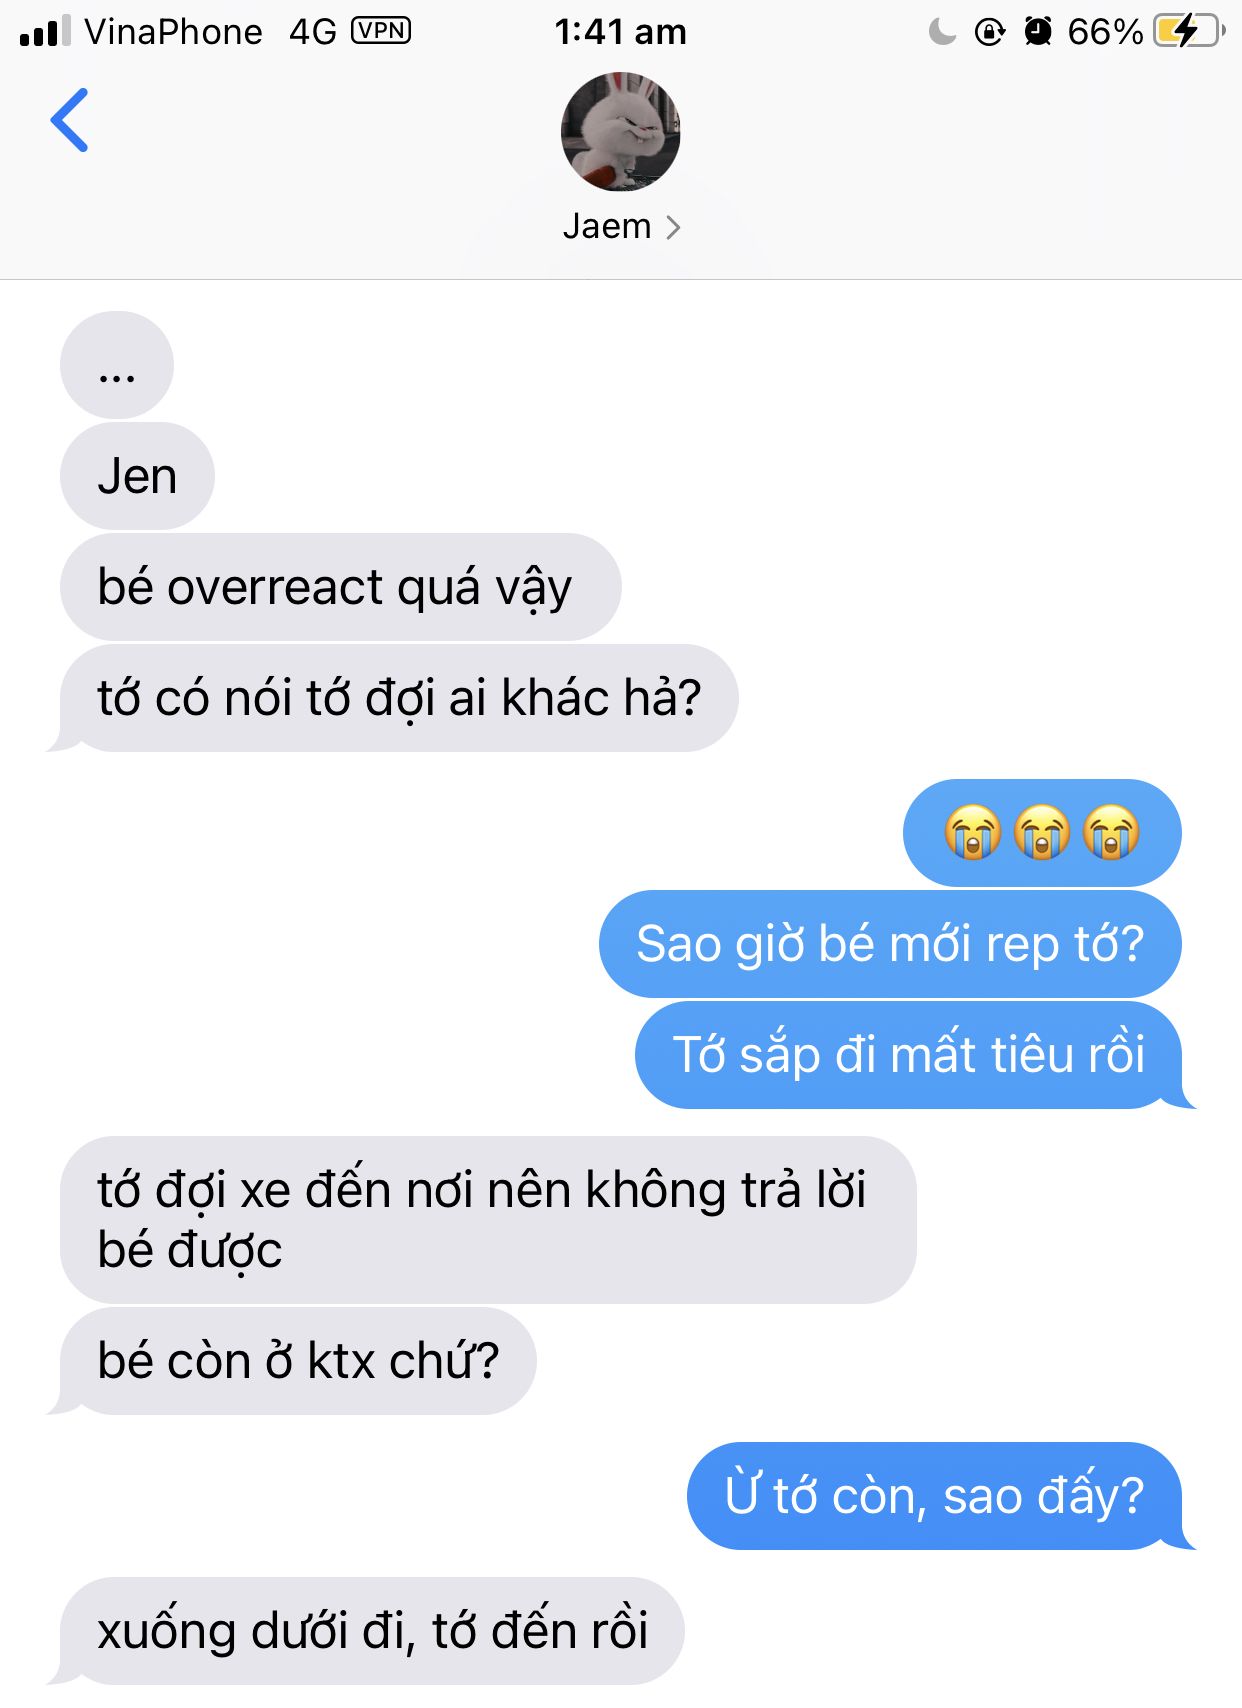Tap the battery charging icon
Image resolution: width=1242 pixels, height=1708 pixels.
1189,31
